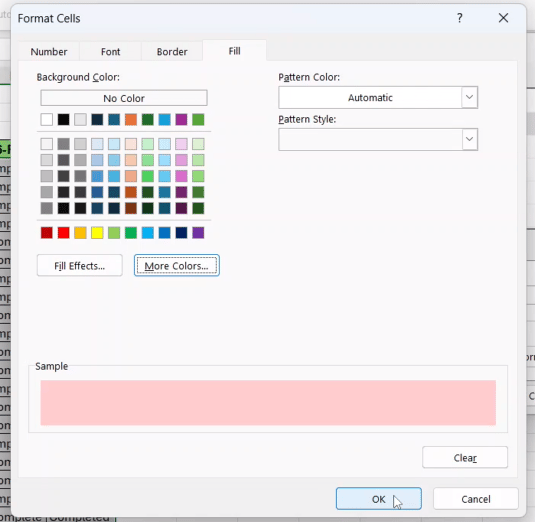The width and height of the screenshot is (535, 522).
Task: Expand the Pattern Color dropdown arrow
Action: 469,97
